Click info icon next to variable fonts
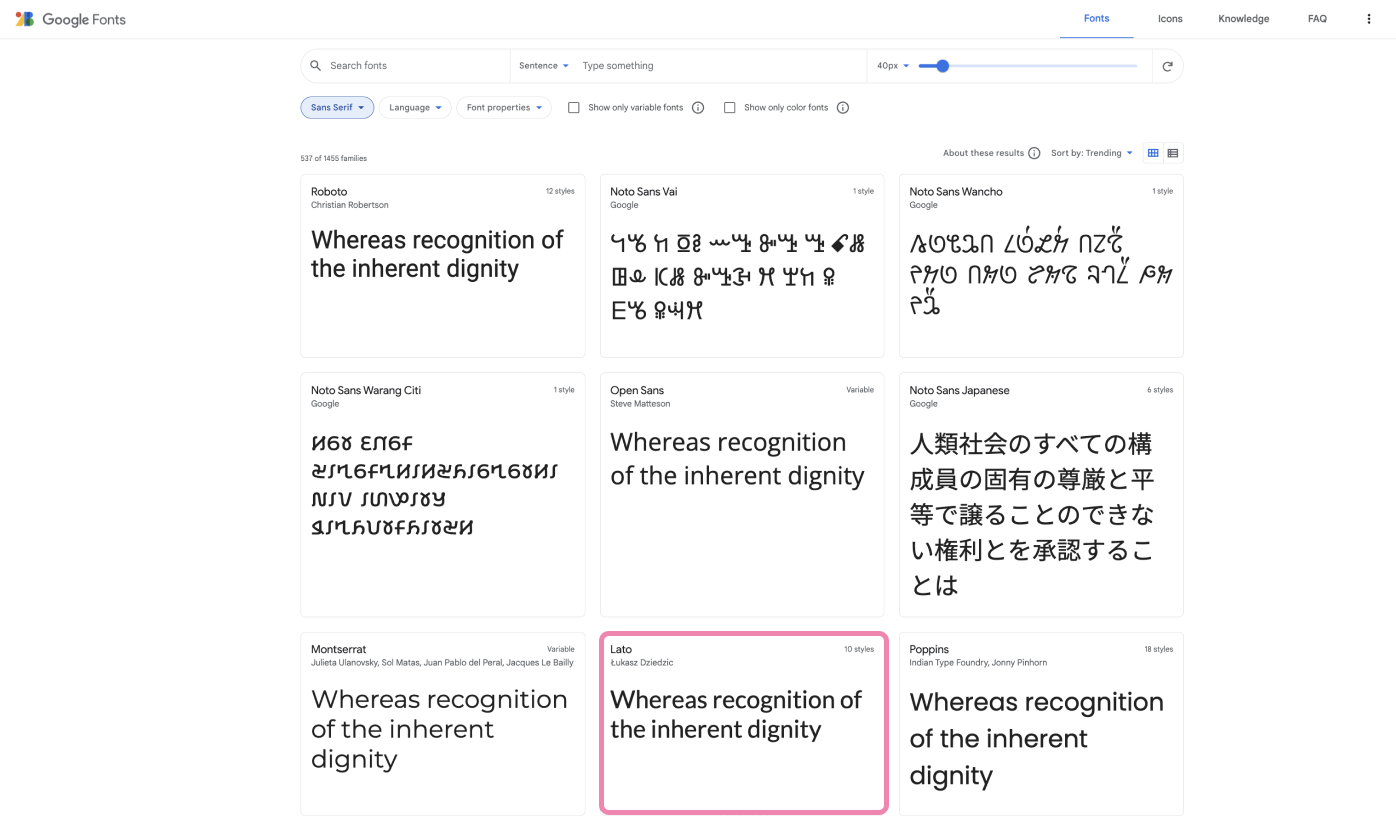Image resolution: width=1396 pixels, height=827 pixels. pos(698,108)
